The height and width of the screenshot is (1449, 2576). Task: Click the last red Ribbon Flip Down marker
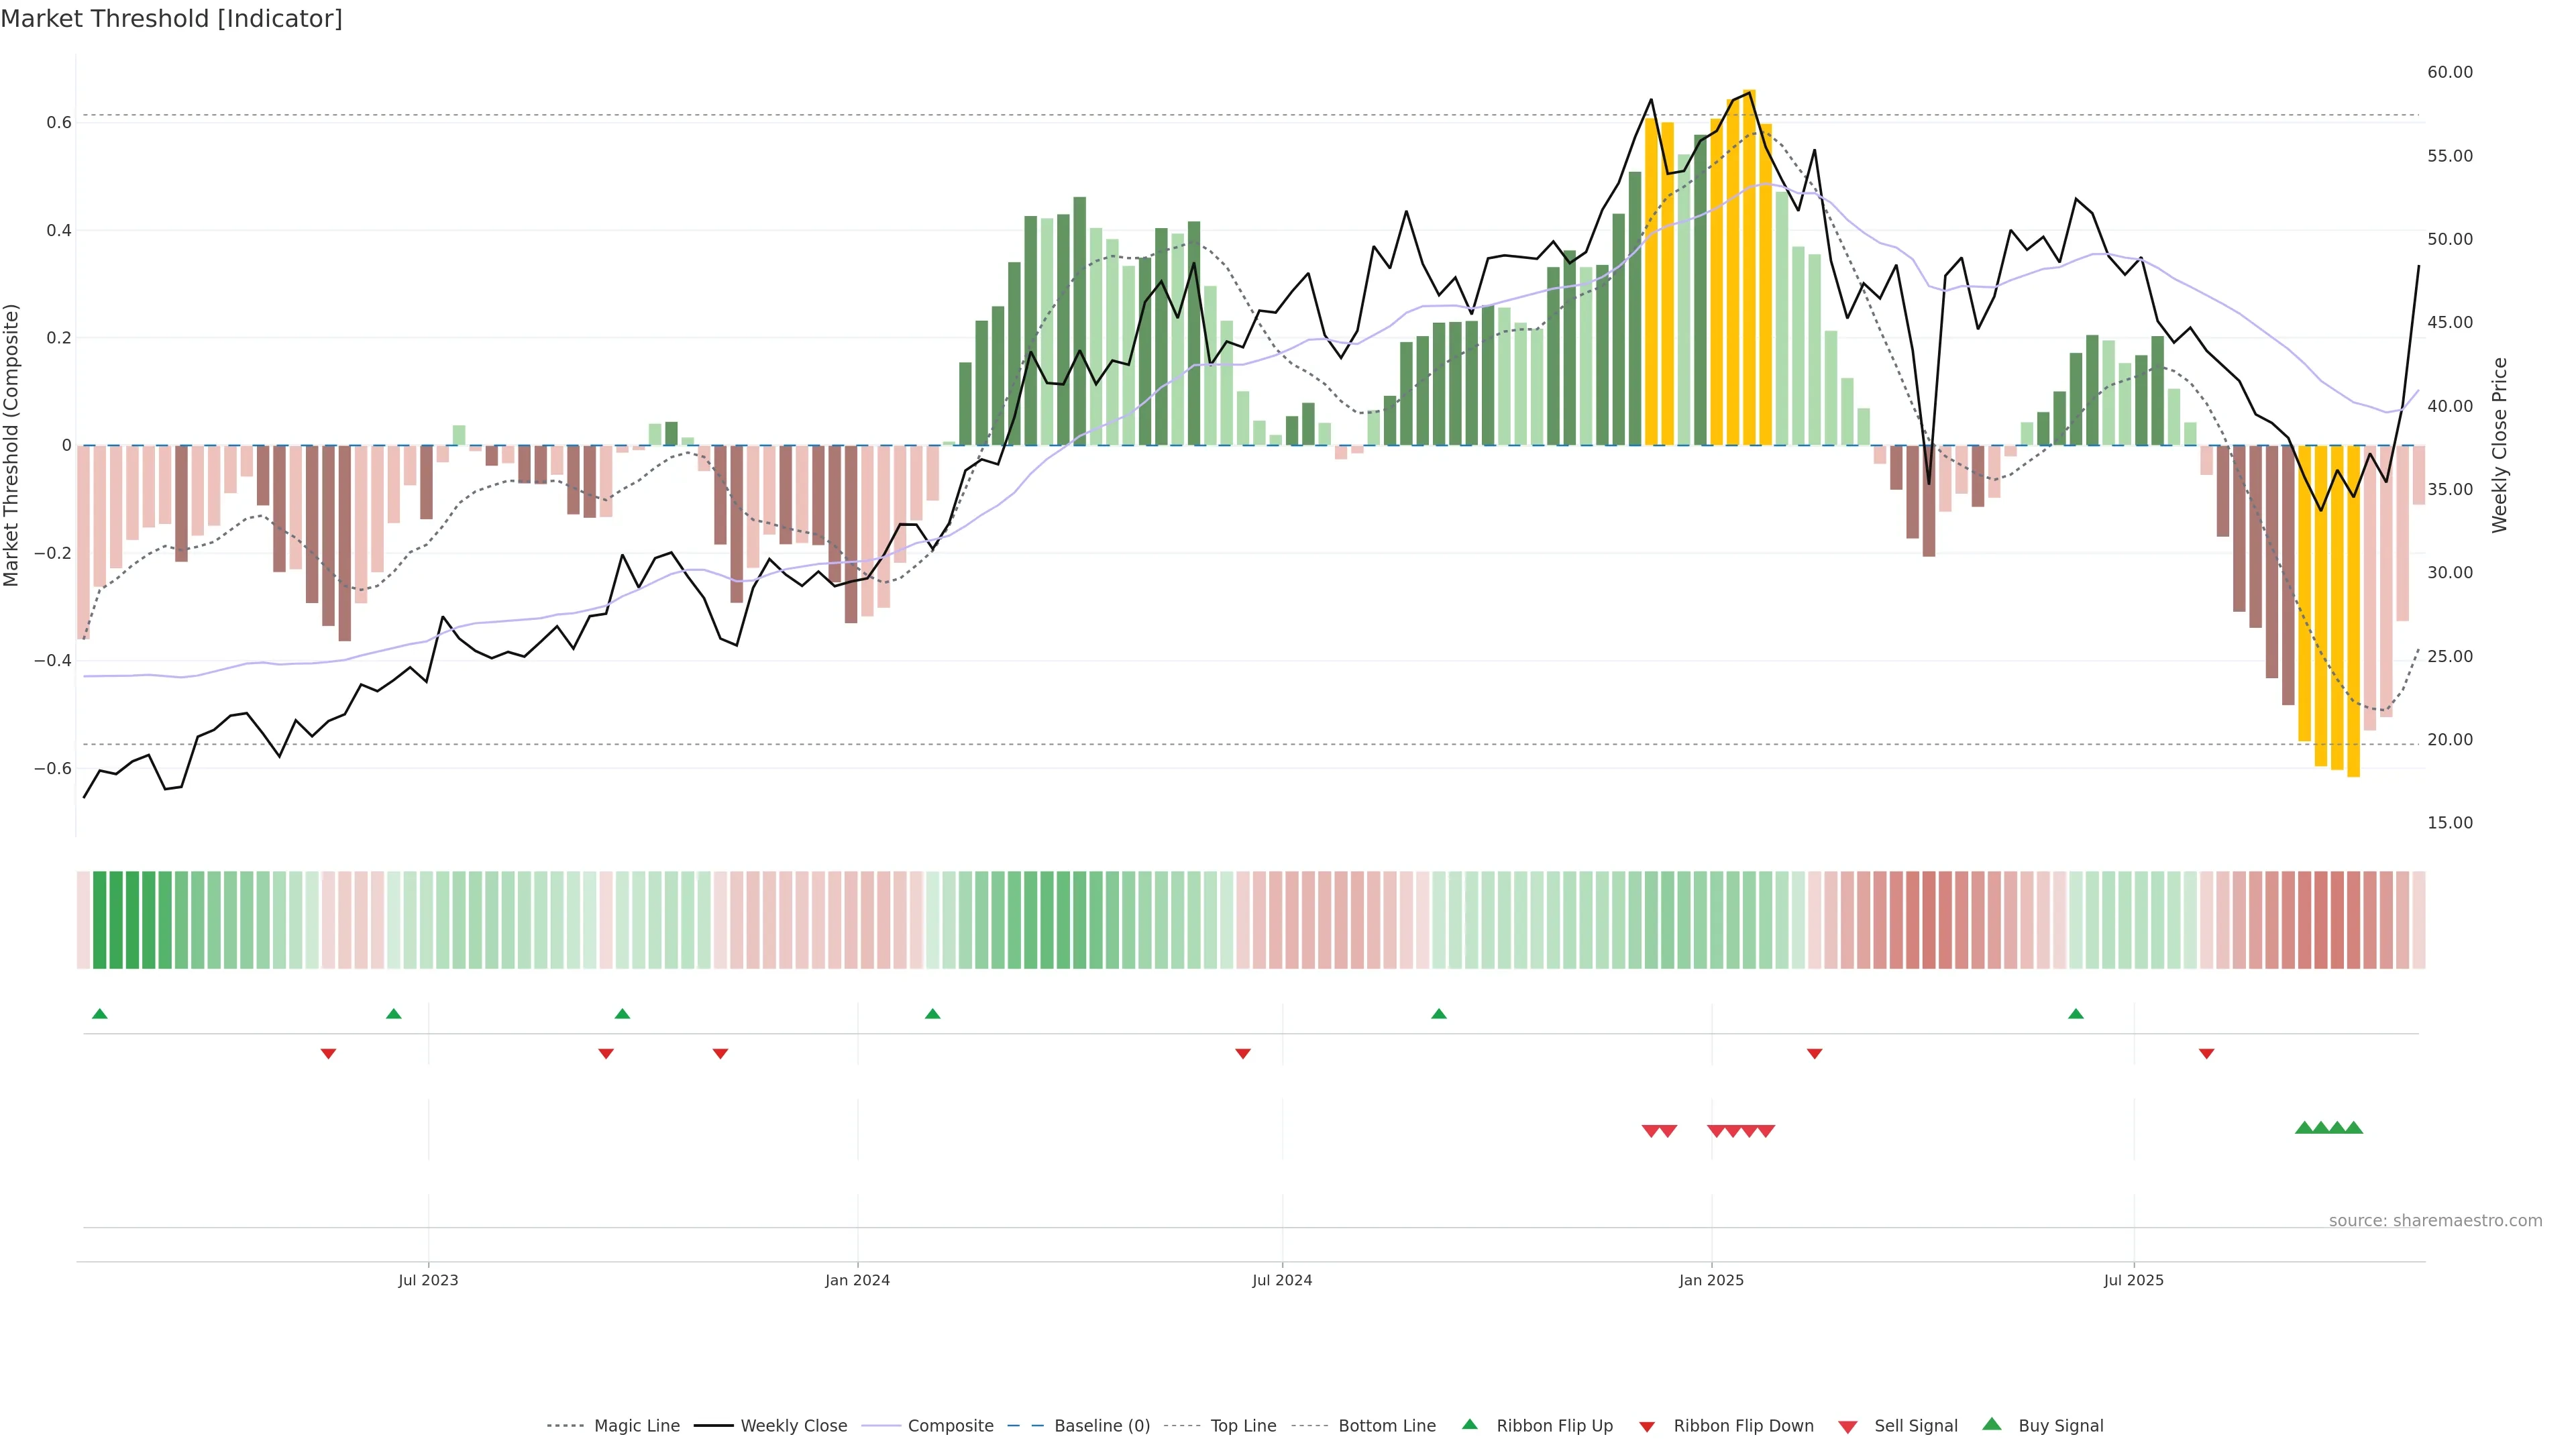(x=2206, y=1054)
